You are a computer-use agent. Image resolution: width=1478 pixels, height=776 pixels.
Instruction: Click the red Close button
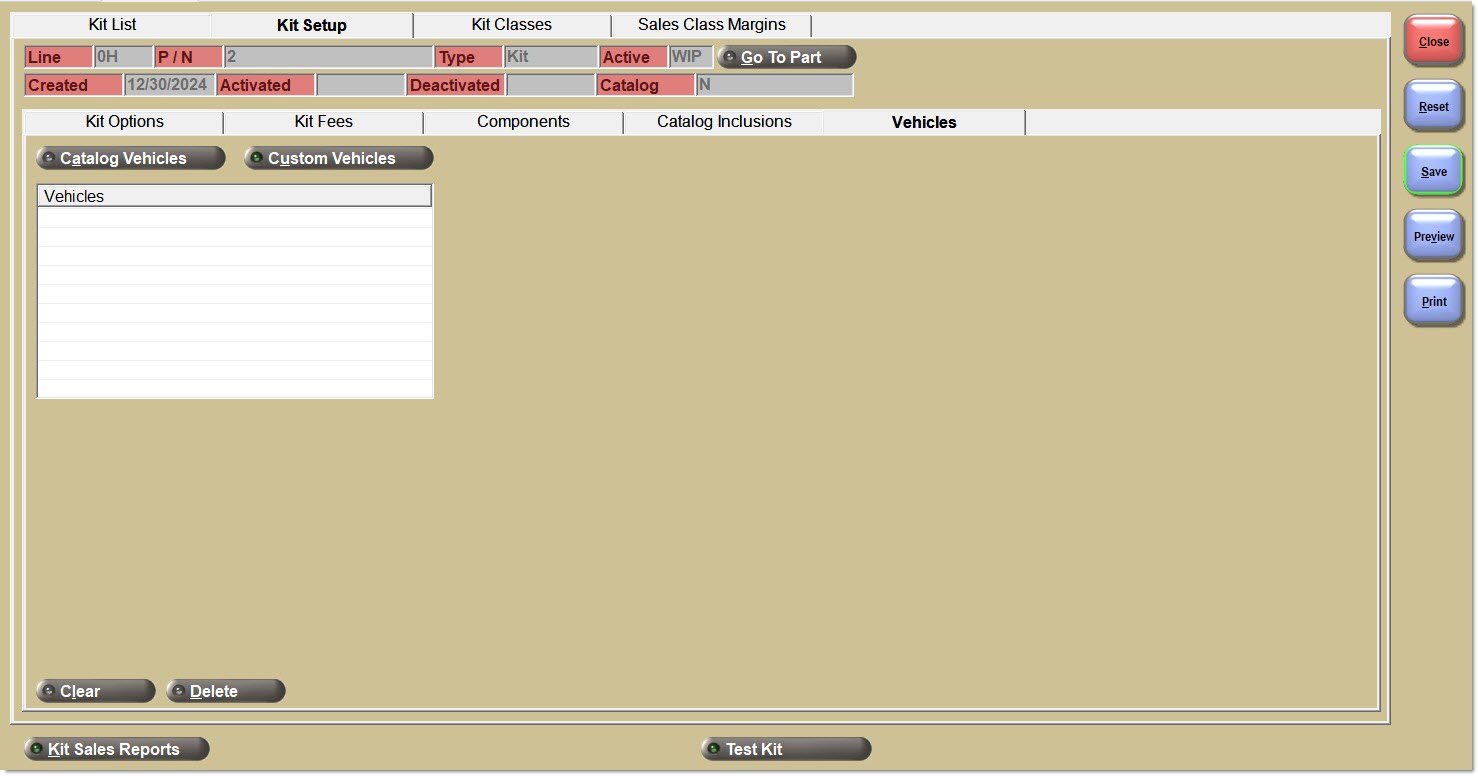tap(1433, 42)
